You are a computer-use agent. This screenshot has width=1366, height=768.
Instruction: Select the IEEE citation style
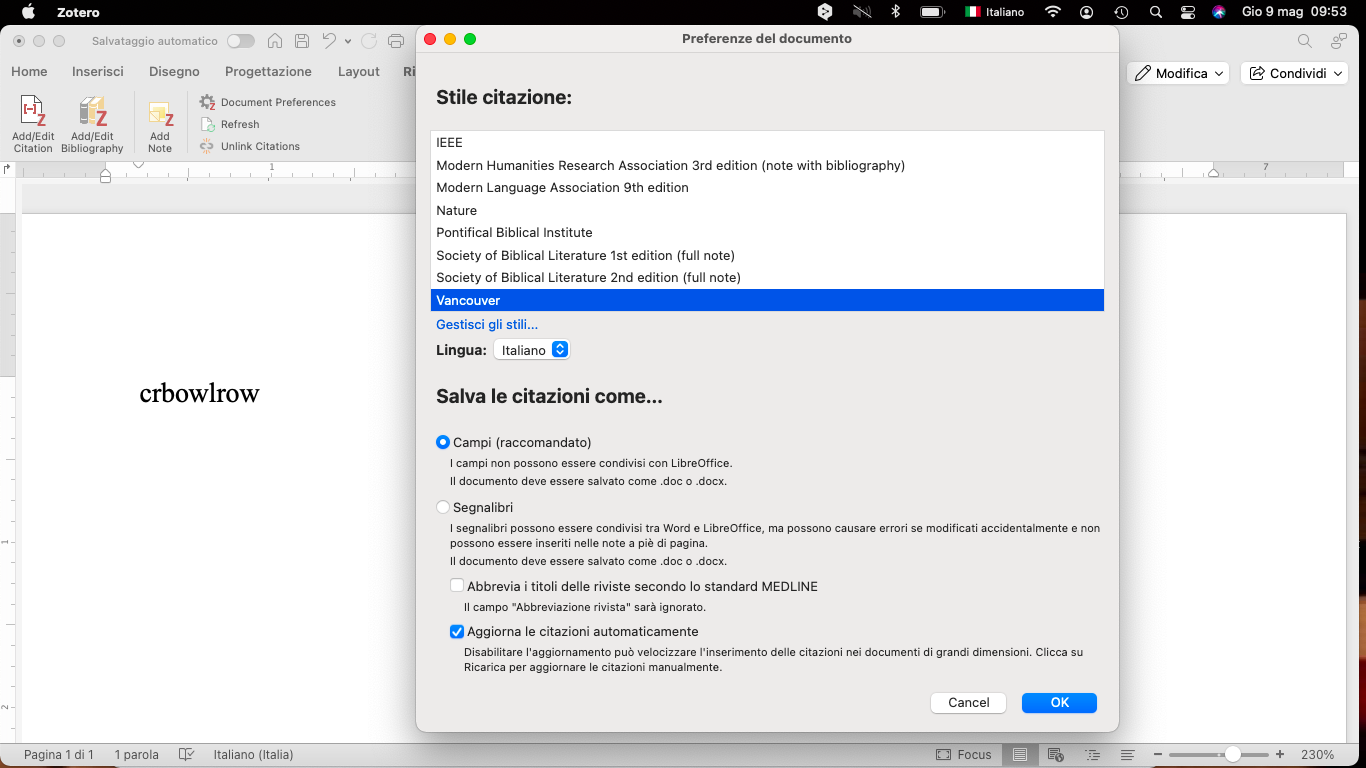pos(767,143)
